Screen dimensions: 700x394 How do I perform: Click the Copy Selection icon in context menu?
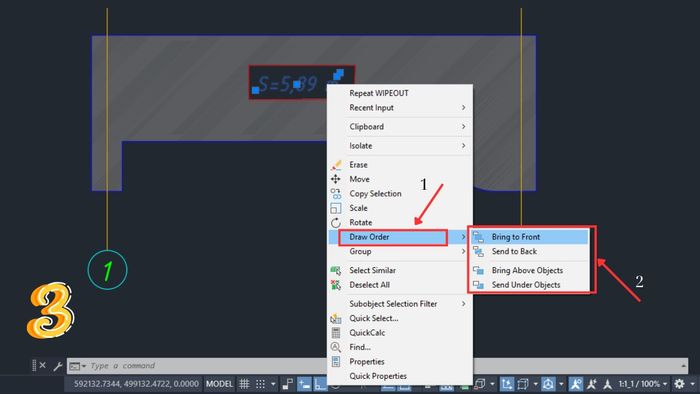336,194
